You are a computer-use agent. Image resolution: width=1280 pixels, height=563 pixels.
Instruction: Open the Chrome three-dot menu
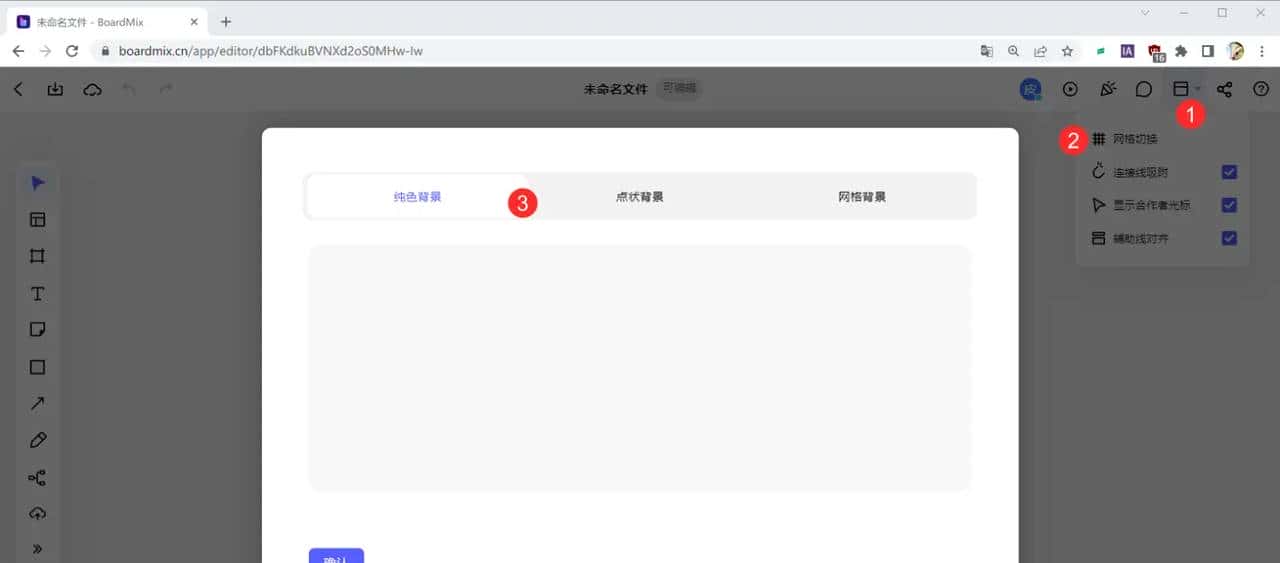1261,50
